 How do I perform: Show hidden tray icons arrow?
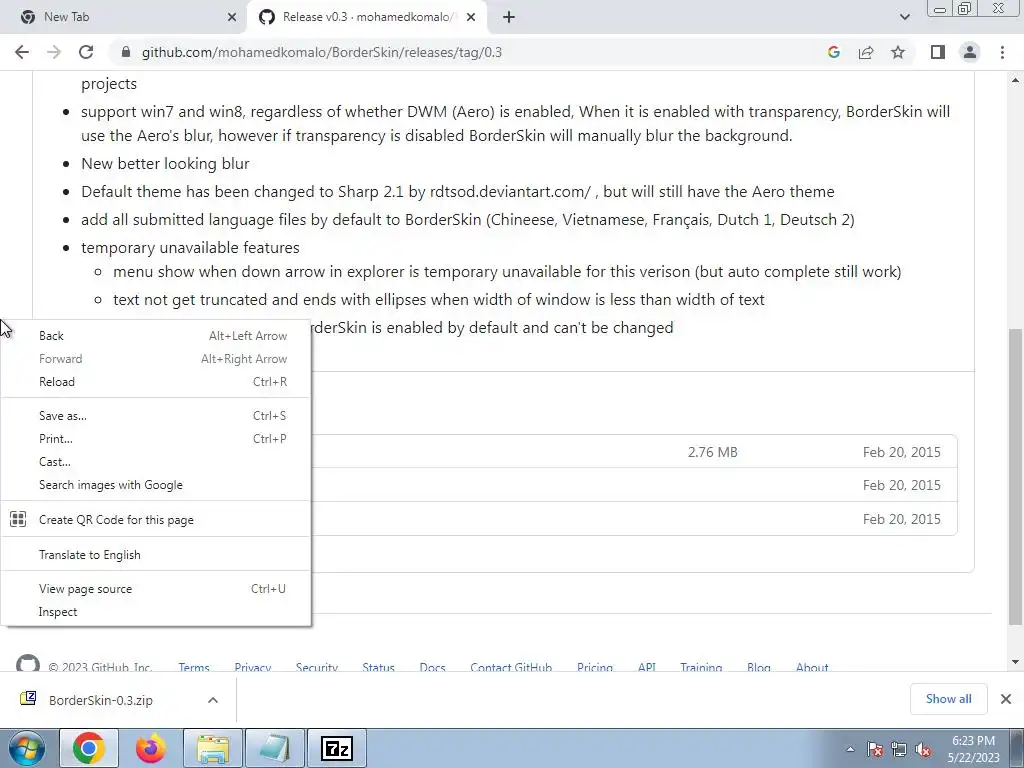[x=850, y=749]
